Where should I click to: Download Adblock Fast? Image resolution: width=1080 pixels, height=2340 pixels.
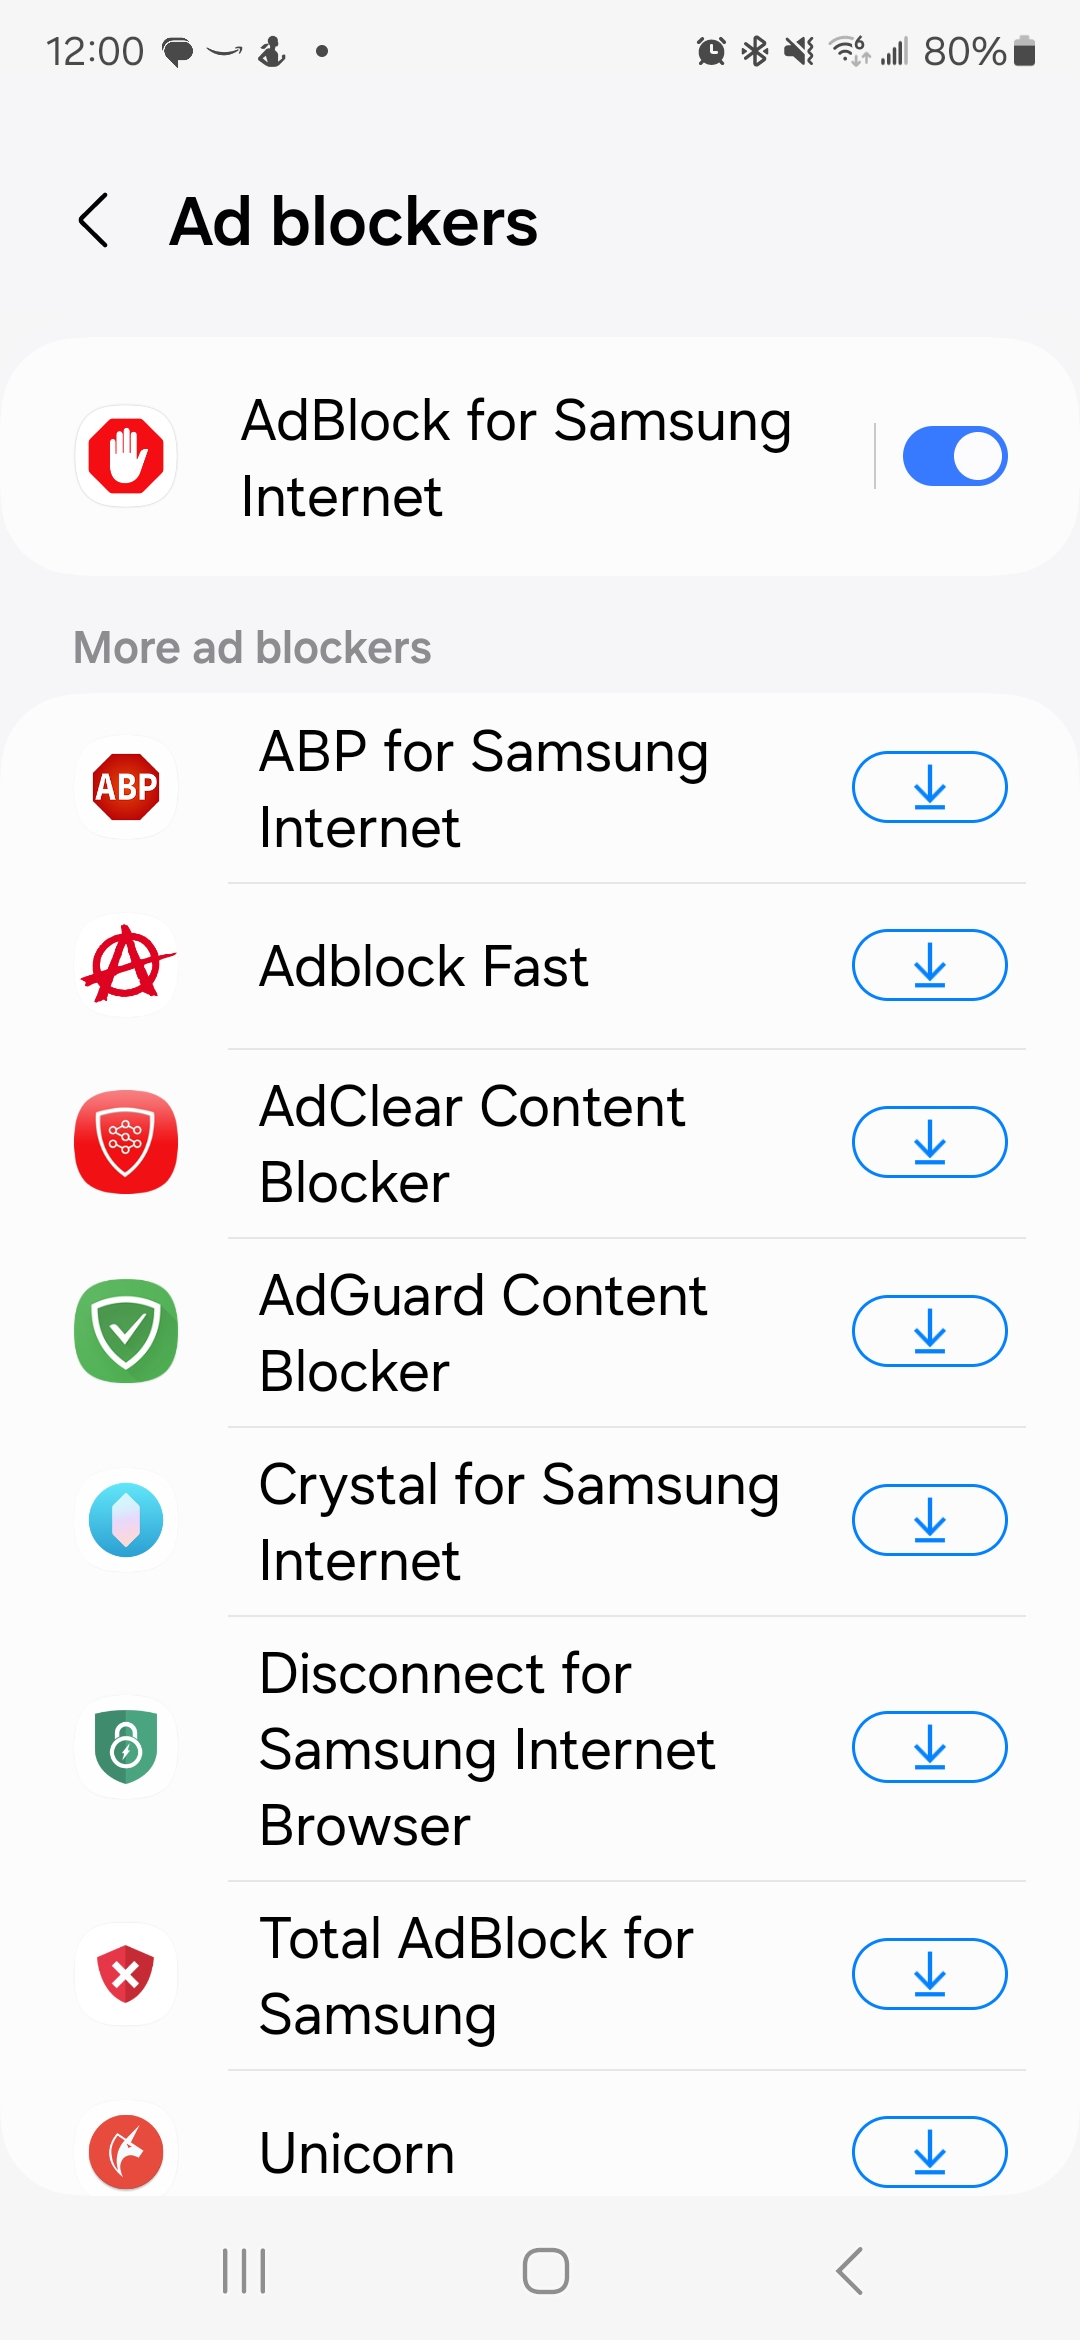click(929, 965)
